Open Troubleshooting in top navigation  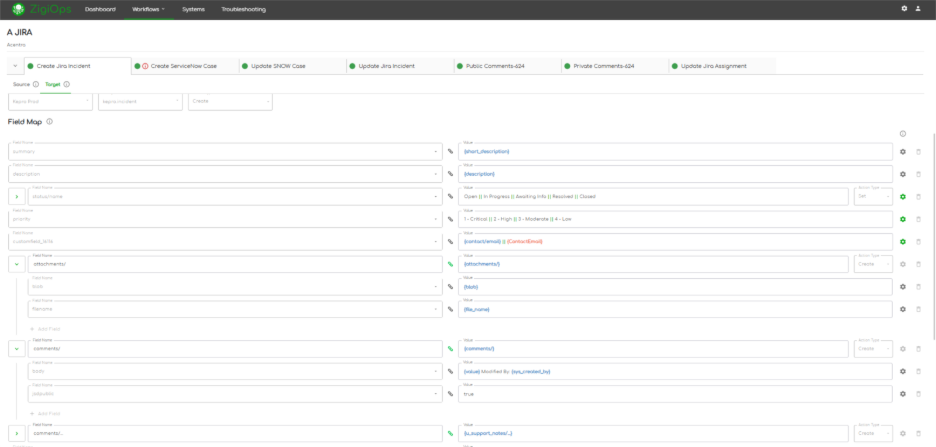pyautogui.click(x=244, y=9)
